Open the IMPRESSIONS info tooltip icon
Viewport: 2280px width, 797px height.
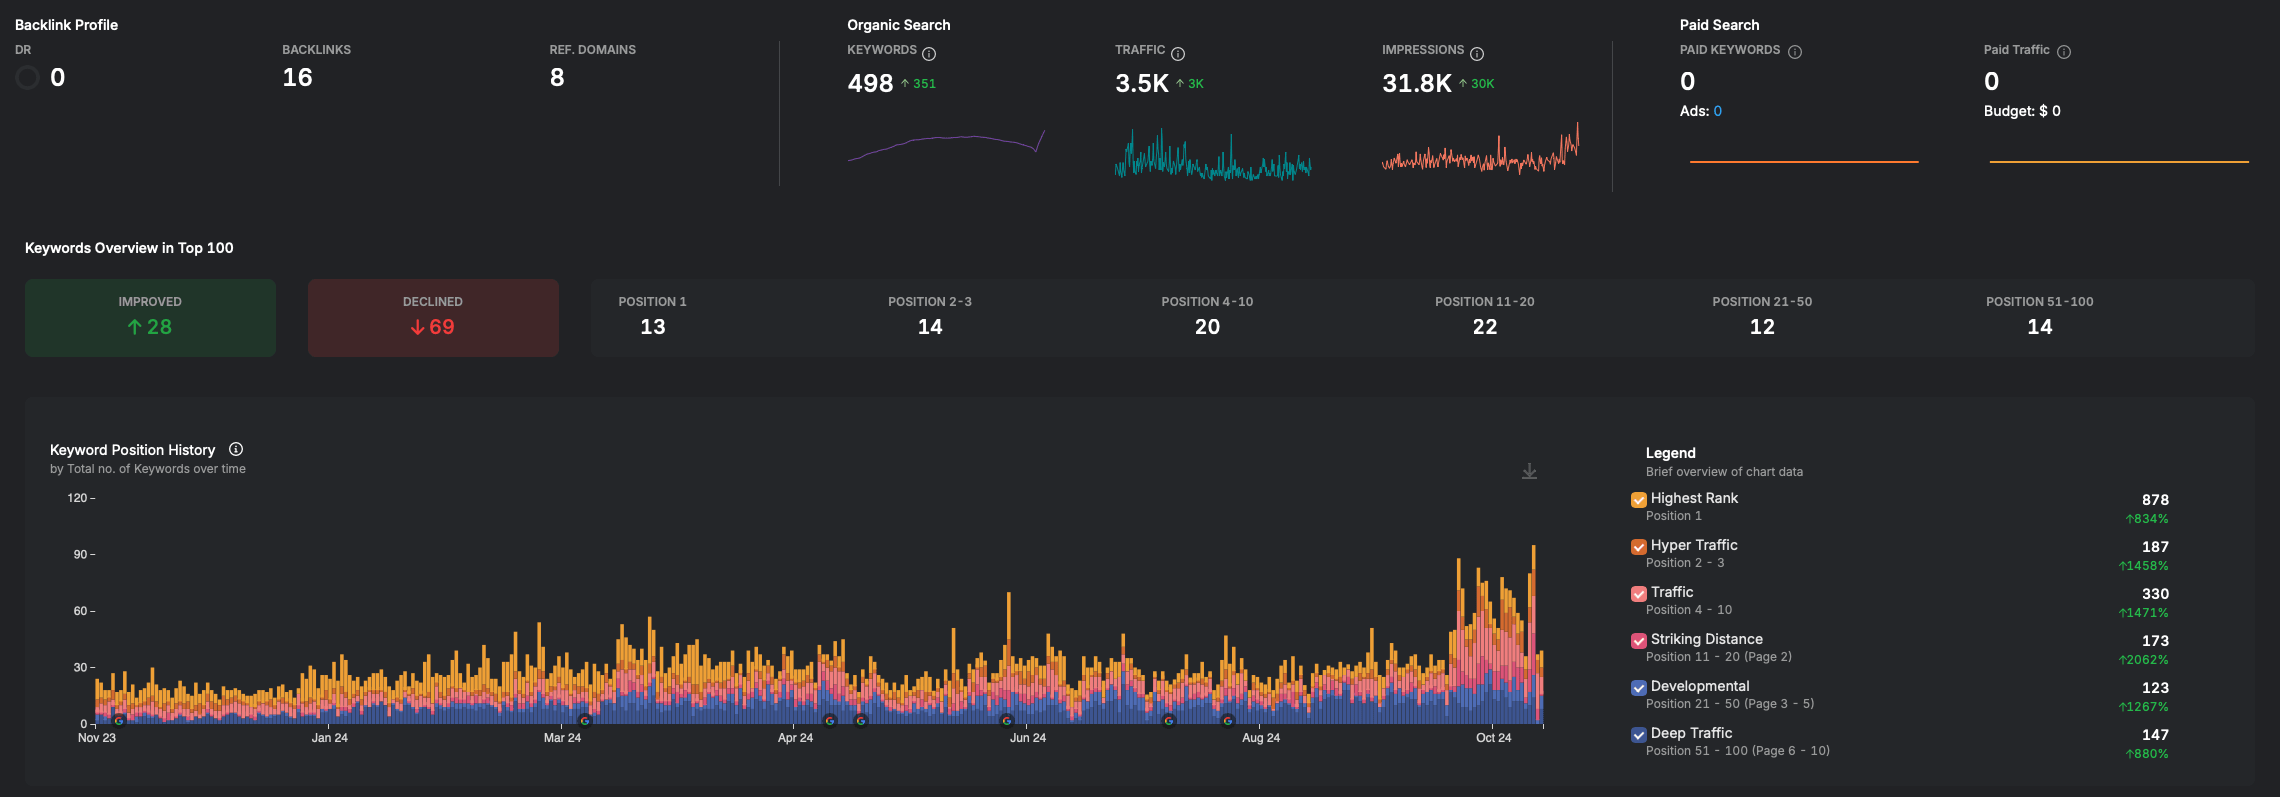pos(1477,54)
